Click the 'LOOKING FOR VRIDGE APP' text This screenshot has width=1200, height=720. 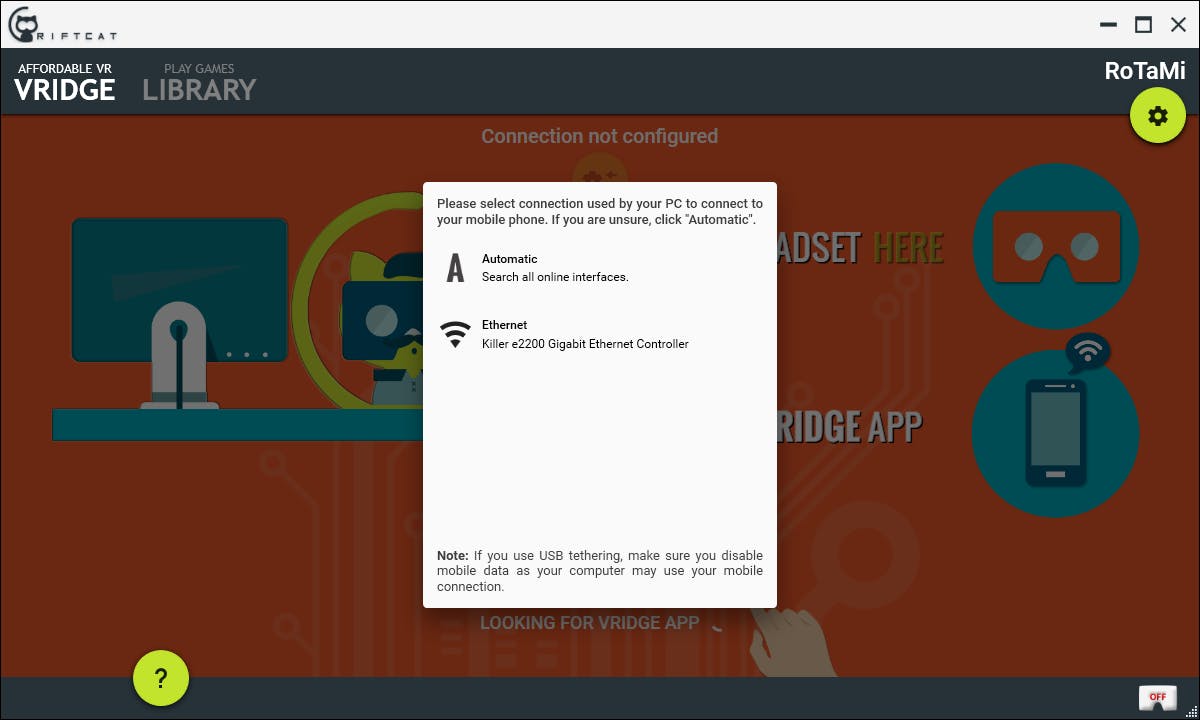tap(589, 622)
